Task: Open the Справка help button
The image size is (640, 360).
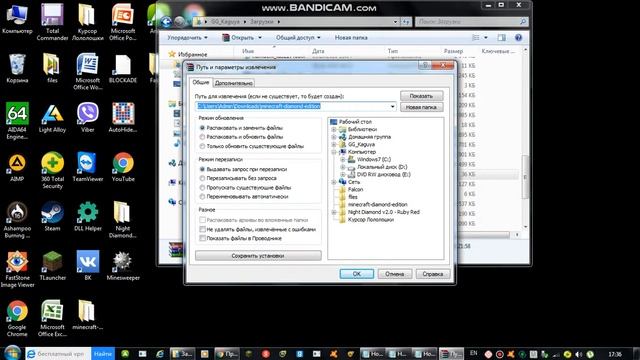Action: [433, 274]
